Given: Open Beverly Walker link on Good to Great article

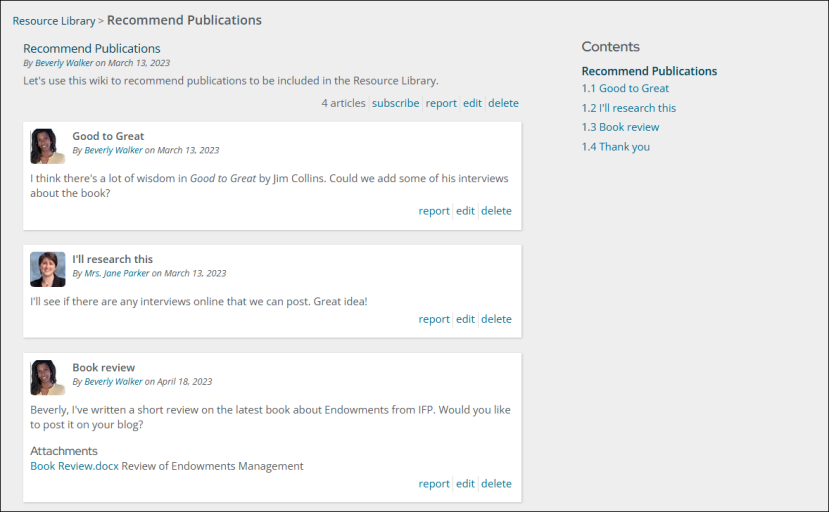Looking at the screenshot, I should (x=113, y=150).
